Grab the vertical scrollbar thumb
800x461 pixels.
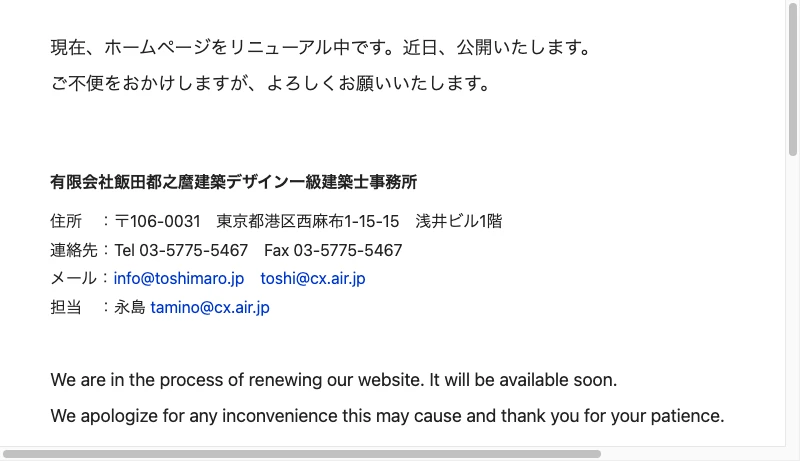point(793,80)
